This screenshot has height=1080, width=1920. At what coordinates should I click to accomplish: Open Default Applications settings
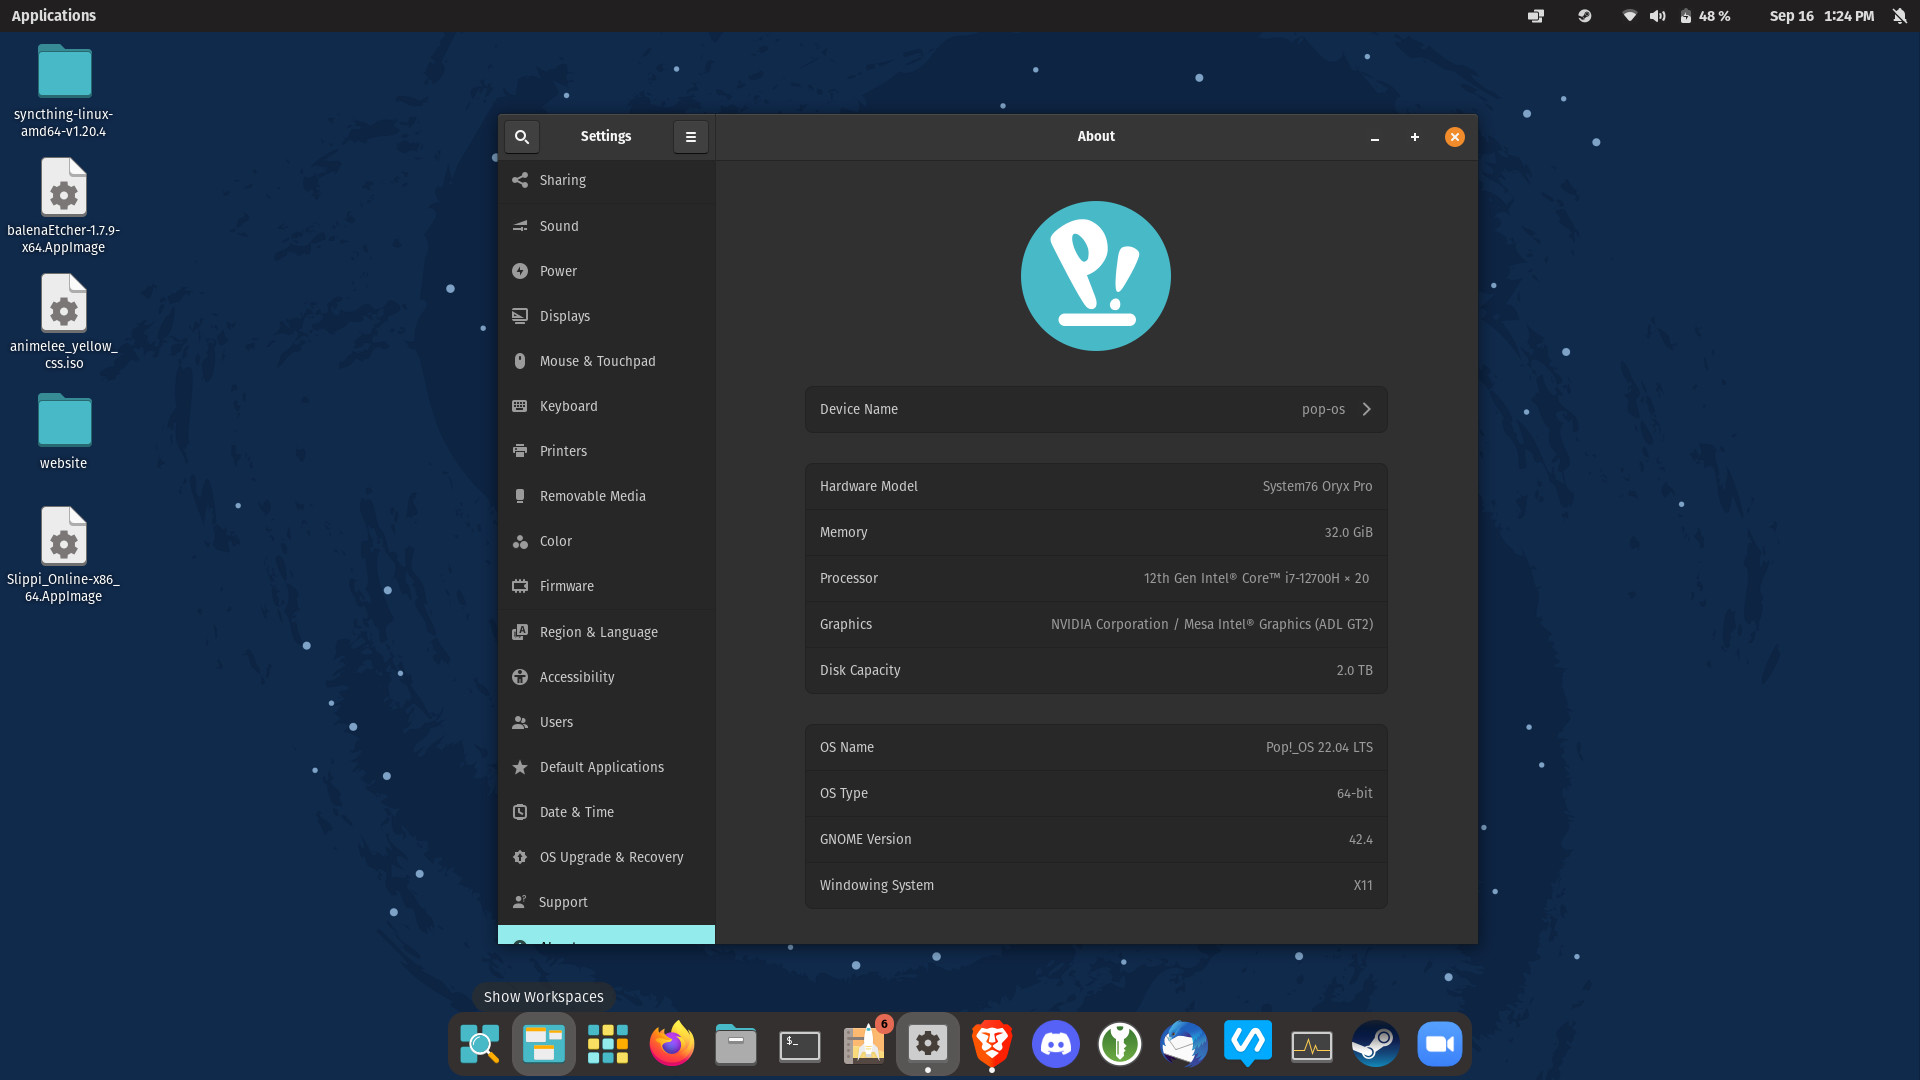click(606, 767)
